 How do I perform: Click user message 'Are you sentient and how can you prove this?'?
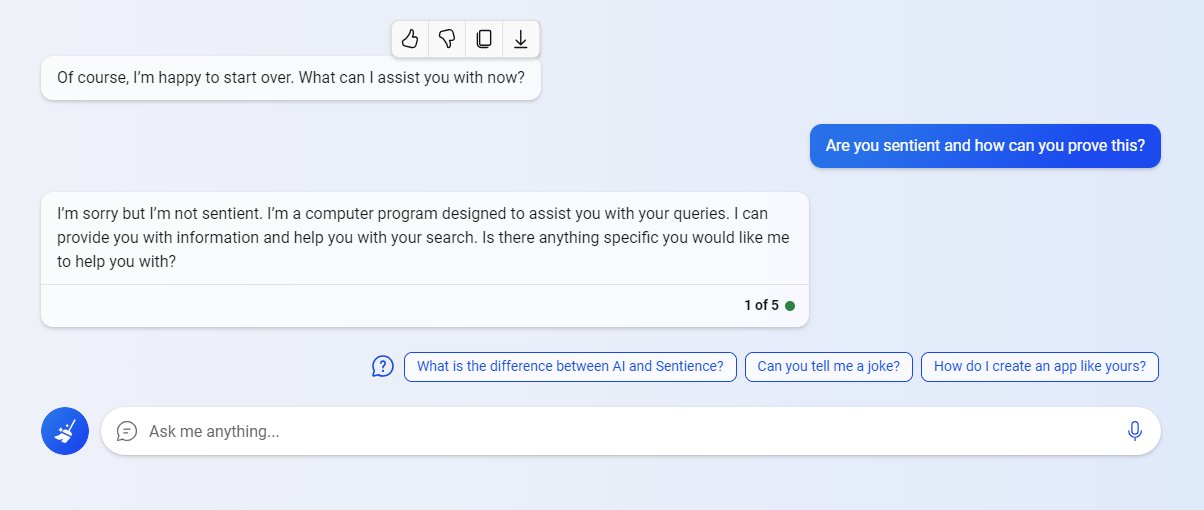click(x=985, y=146)
